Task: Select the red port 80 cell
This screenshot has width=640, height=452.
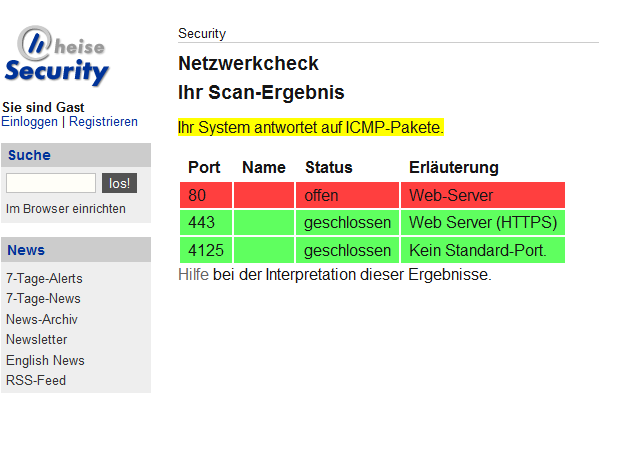Action: pos(205,195)
